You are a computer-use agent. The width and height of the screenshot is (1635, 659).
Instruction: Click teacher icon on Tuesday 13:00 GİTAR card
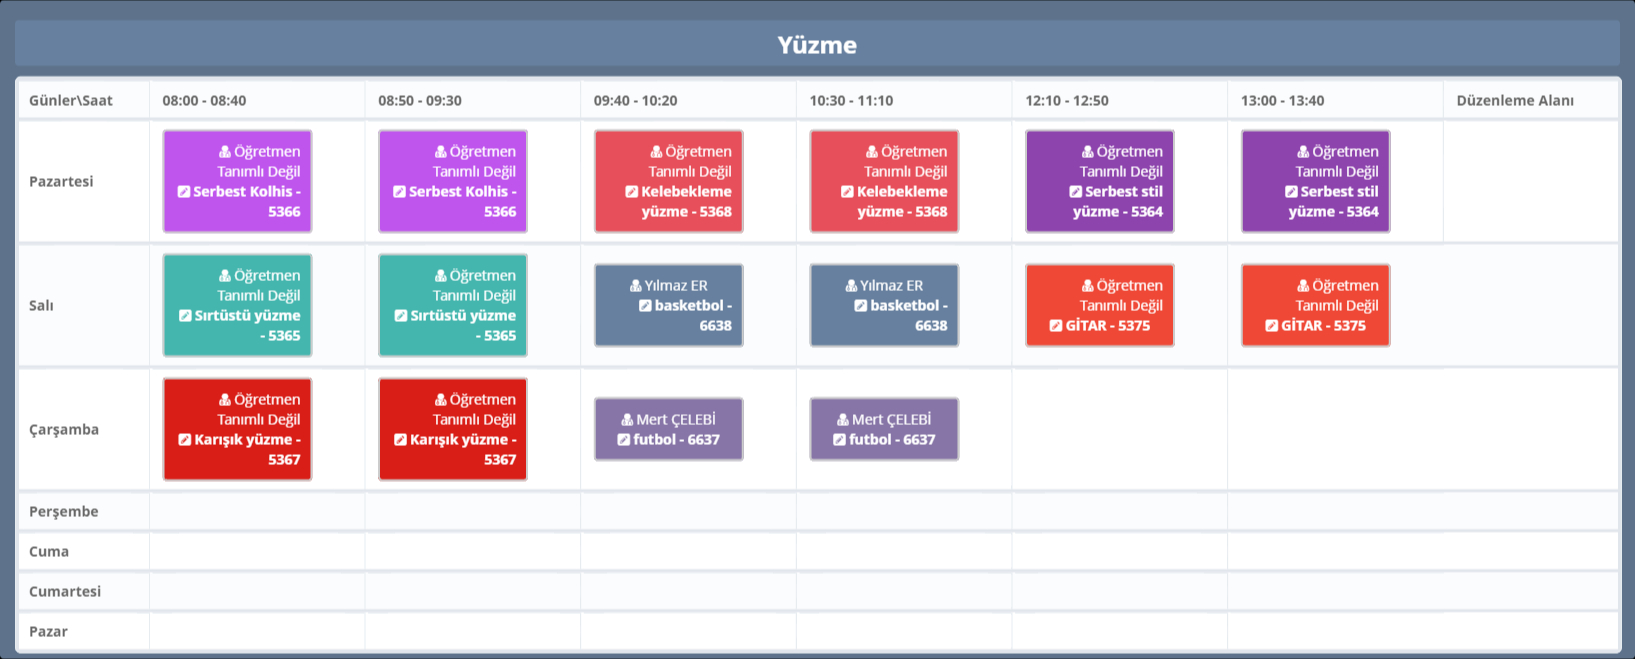point(1303,286)
